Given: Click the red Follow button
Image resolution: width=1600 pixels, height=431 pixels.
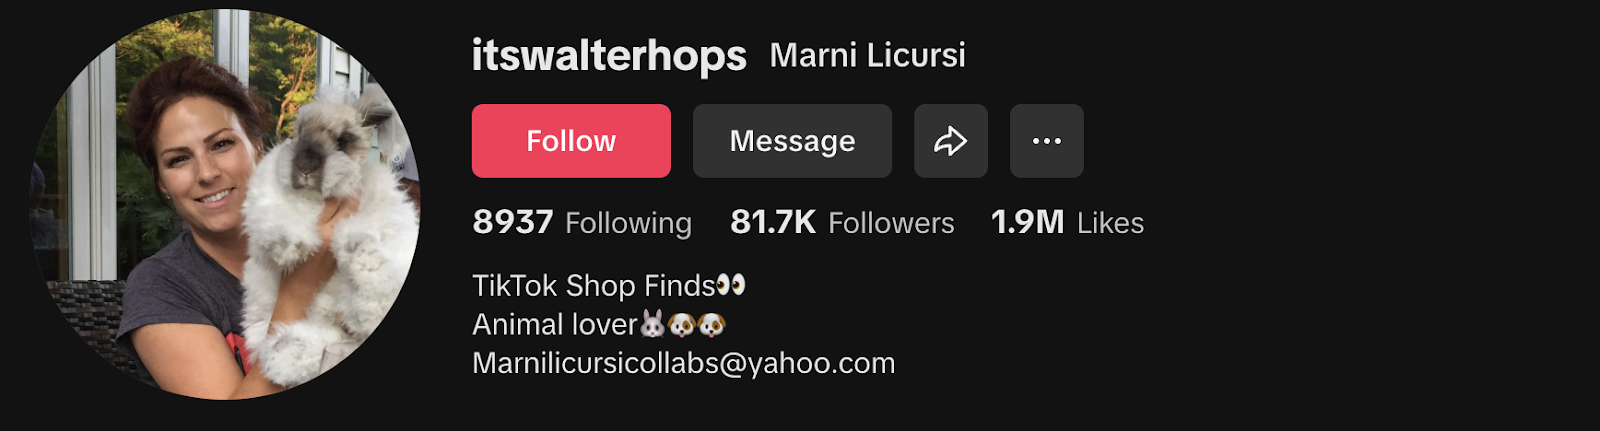Looking at the screenshot, I should tap(571, 141).
